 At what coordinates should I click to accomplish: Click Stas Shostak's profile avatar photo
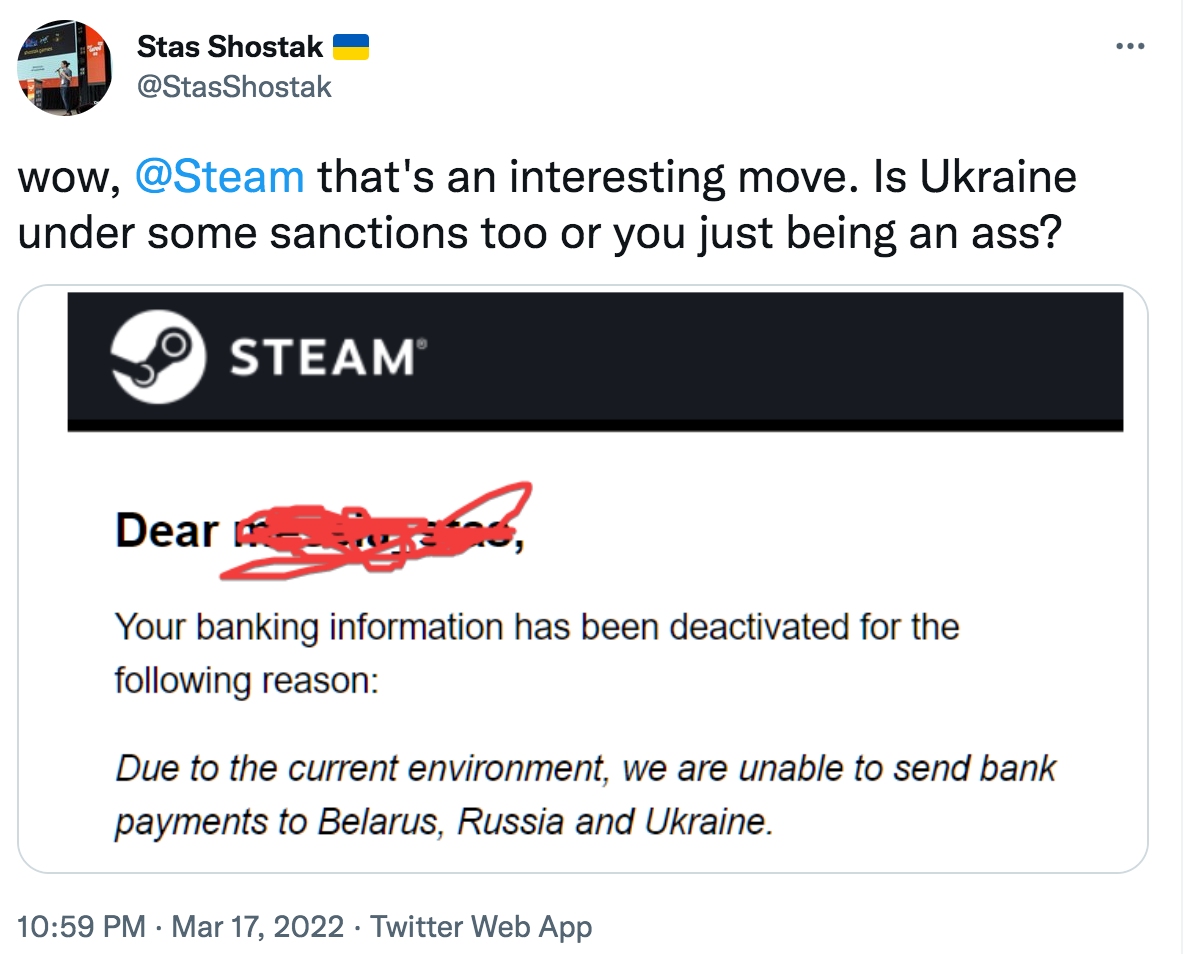(x=65, y=67)
